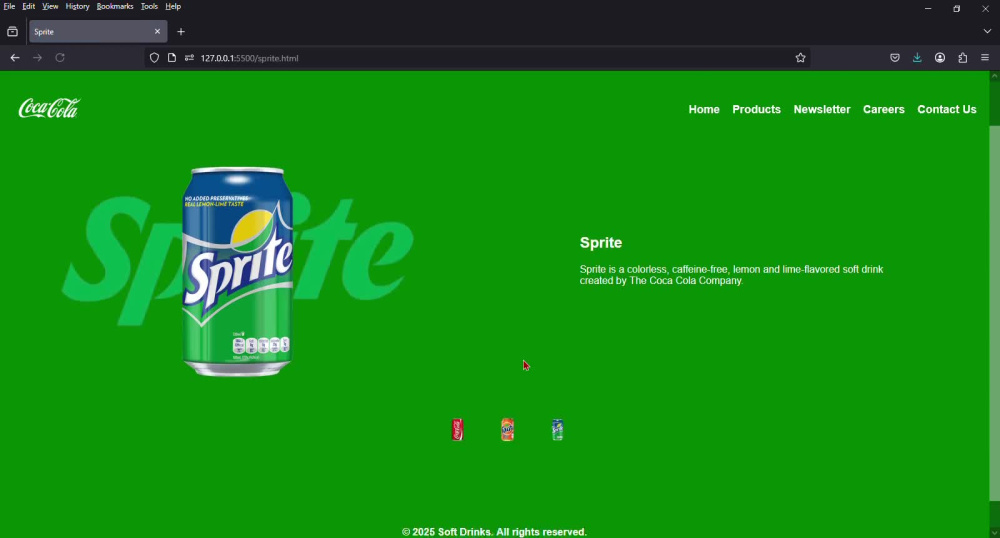The height and width of the screenshot is (538, 1000).
Task: Click the Sprite description paragraph
Action: pos(731,275)
